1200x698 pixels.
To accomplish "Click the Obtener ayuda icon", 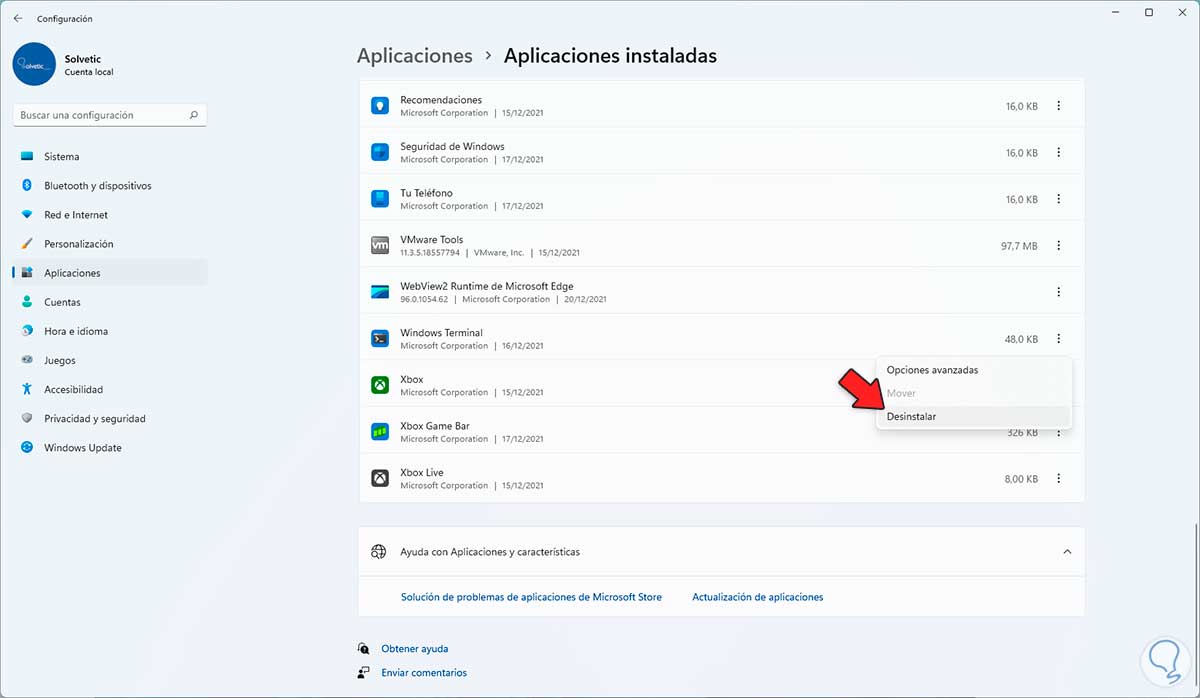I will tap(364, 648).
